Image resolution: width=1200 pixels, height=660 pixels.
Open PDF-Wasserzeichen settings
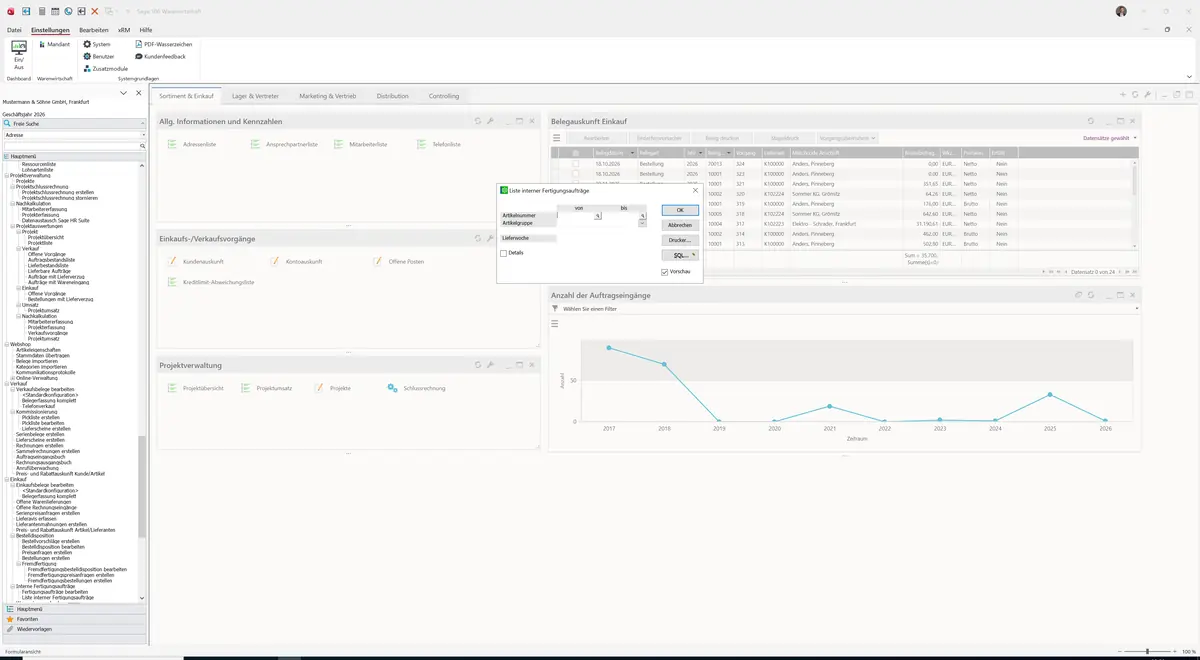(164, 44)
